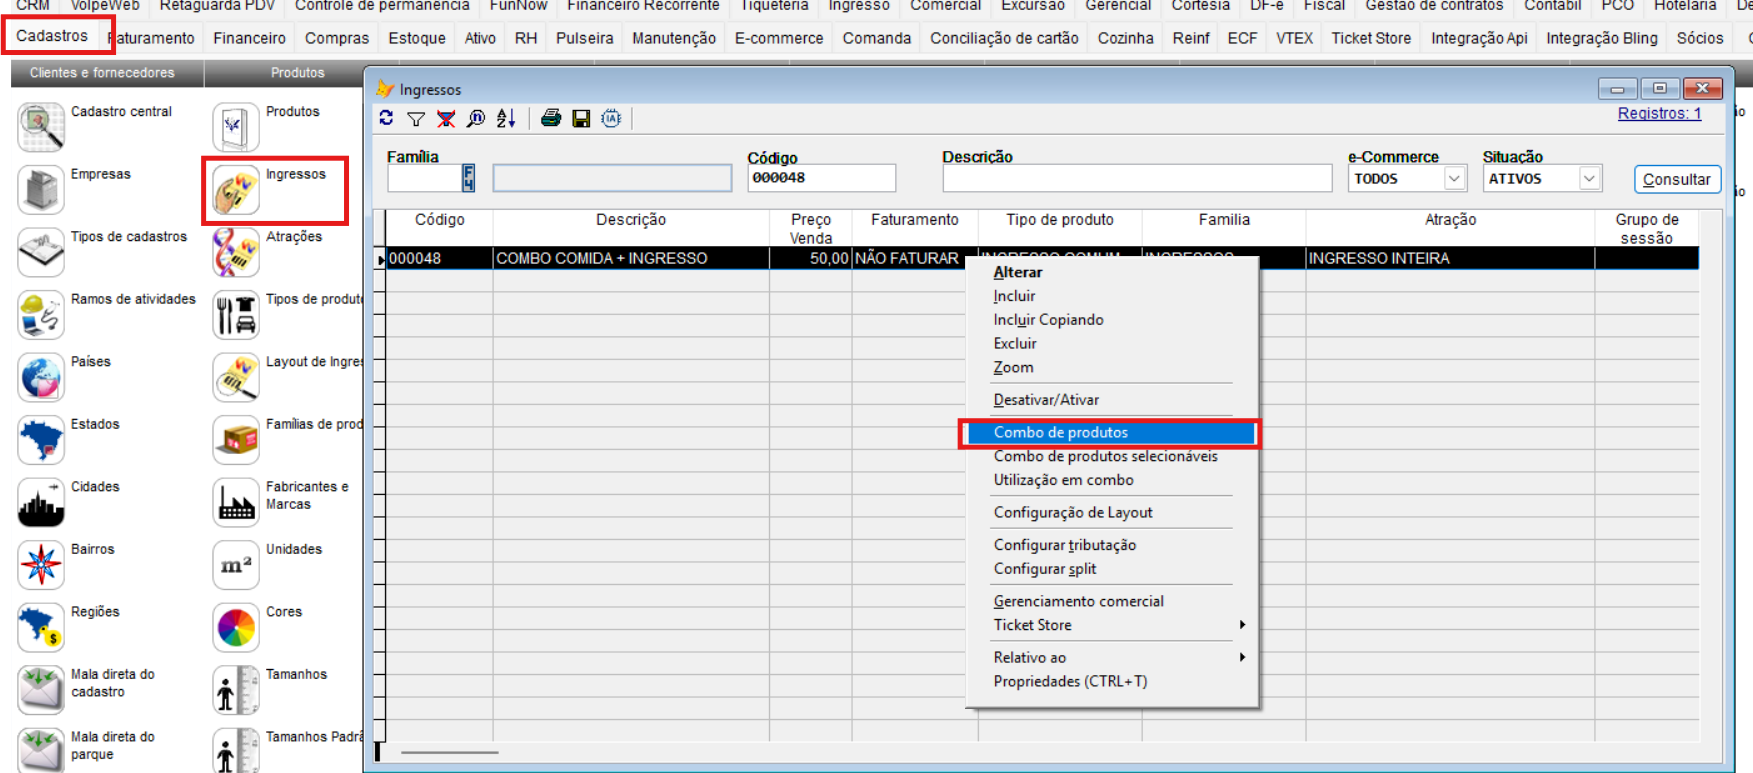Click the refresh icon in Ingressos toolbar
The height and width of the screenshot is (773, 1753).
(x=386, y=118)
